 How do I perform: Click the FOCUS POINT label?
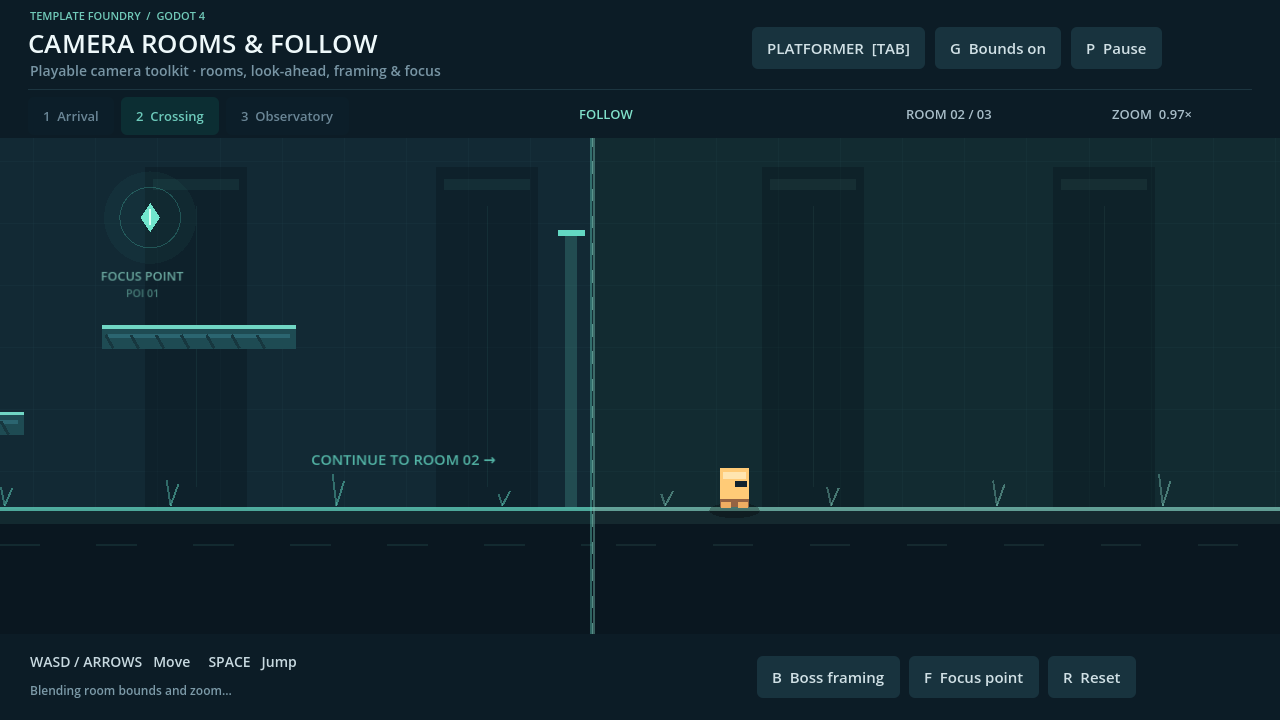click(142, 276)
